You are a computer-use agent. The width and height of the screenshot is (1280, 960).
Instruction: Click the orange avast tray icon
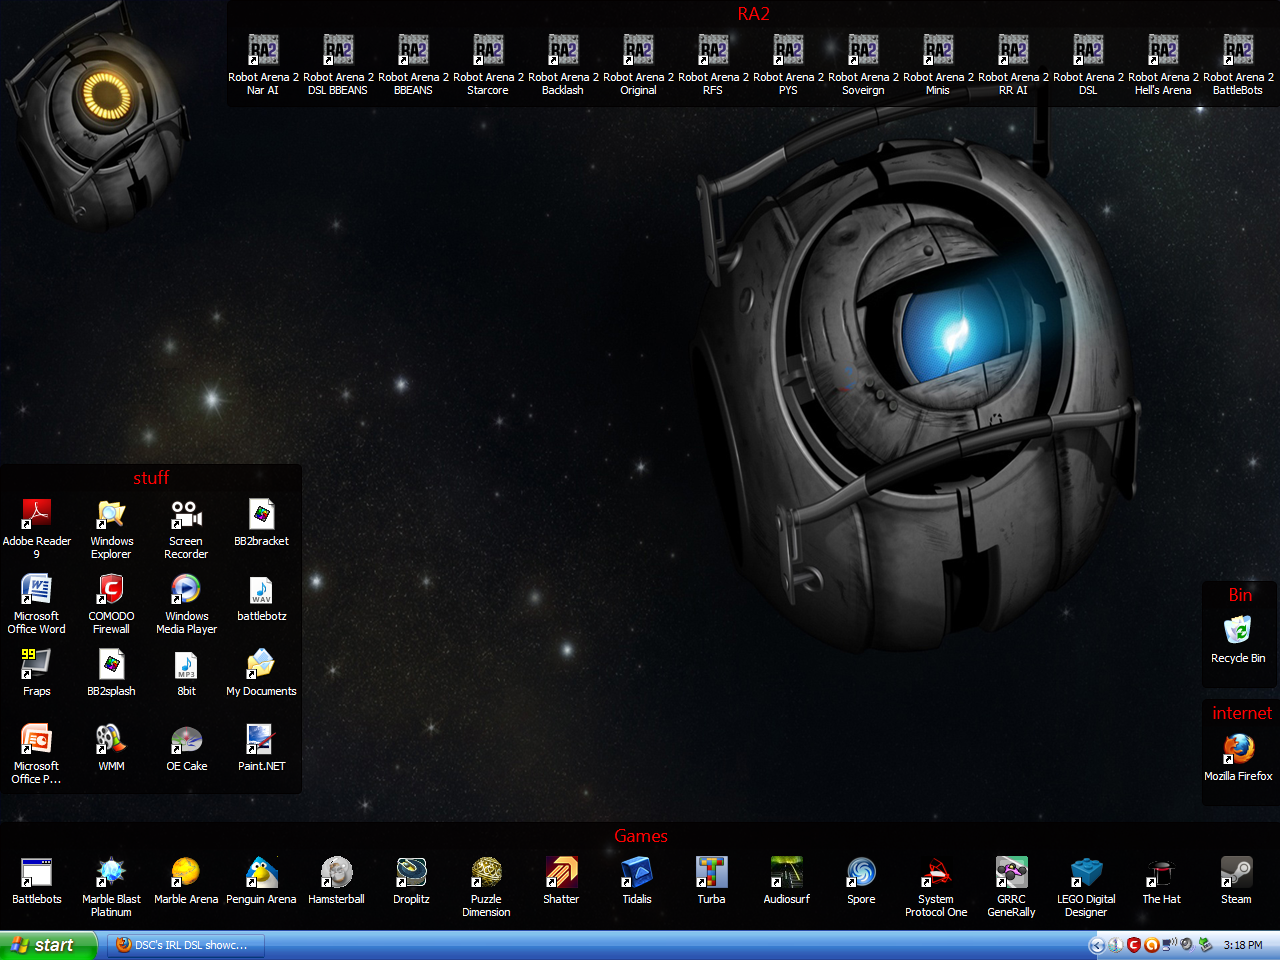pyautogui.click(x=1151, y=945)
